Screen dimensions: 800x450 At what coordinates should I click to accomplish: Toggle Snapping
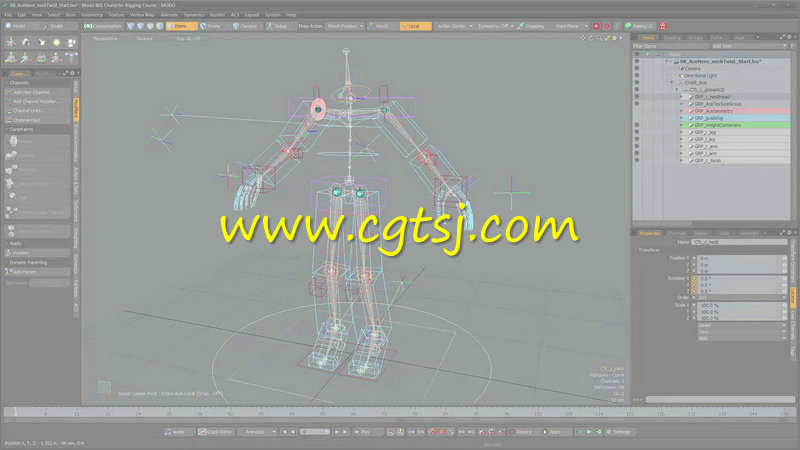(x=532, y=26)
